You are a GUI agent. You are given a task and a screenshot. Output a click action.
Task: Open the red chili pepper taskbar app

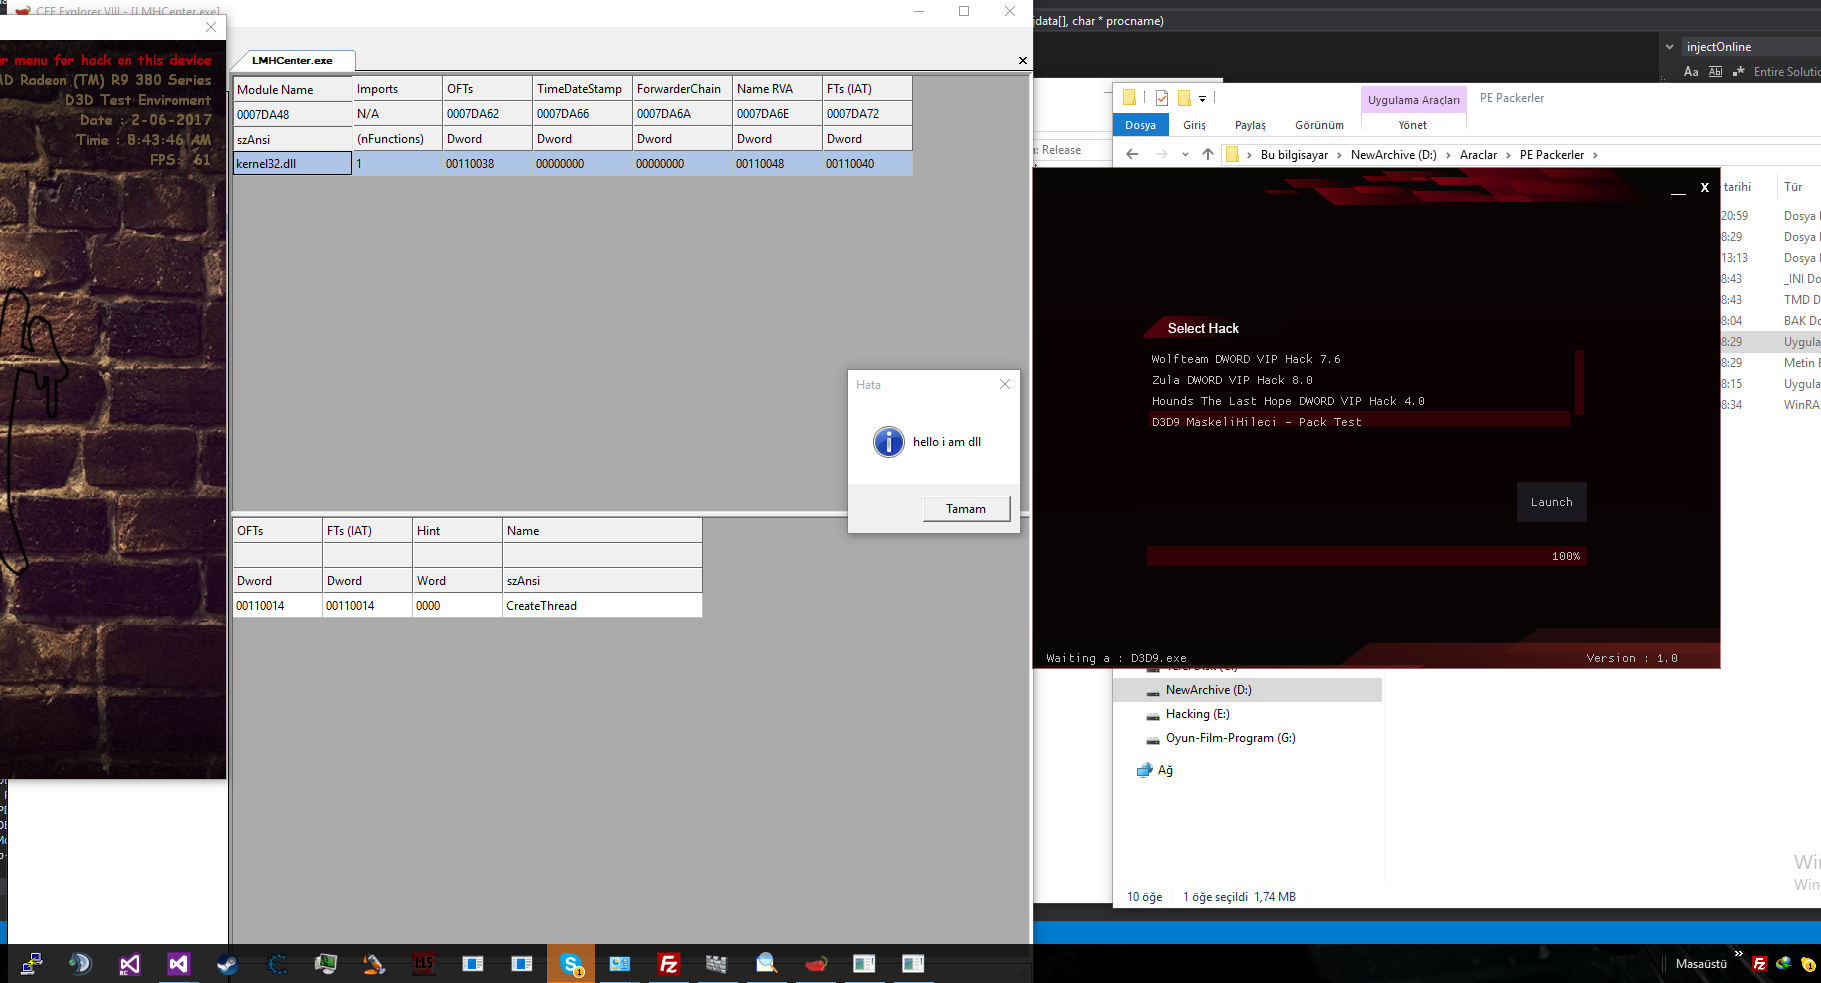pyautogui.click(x=816, y=964)
